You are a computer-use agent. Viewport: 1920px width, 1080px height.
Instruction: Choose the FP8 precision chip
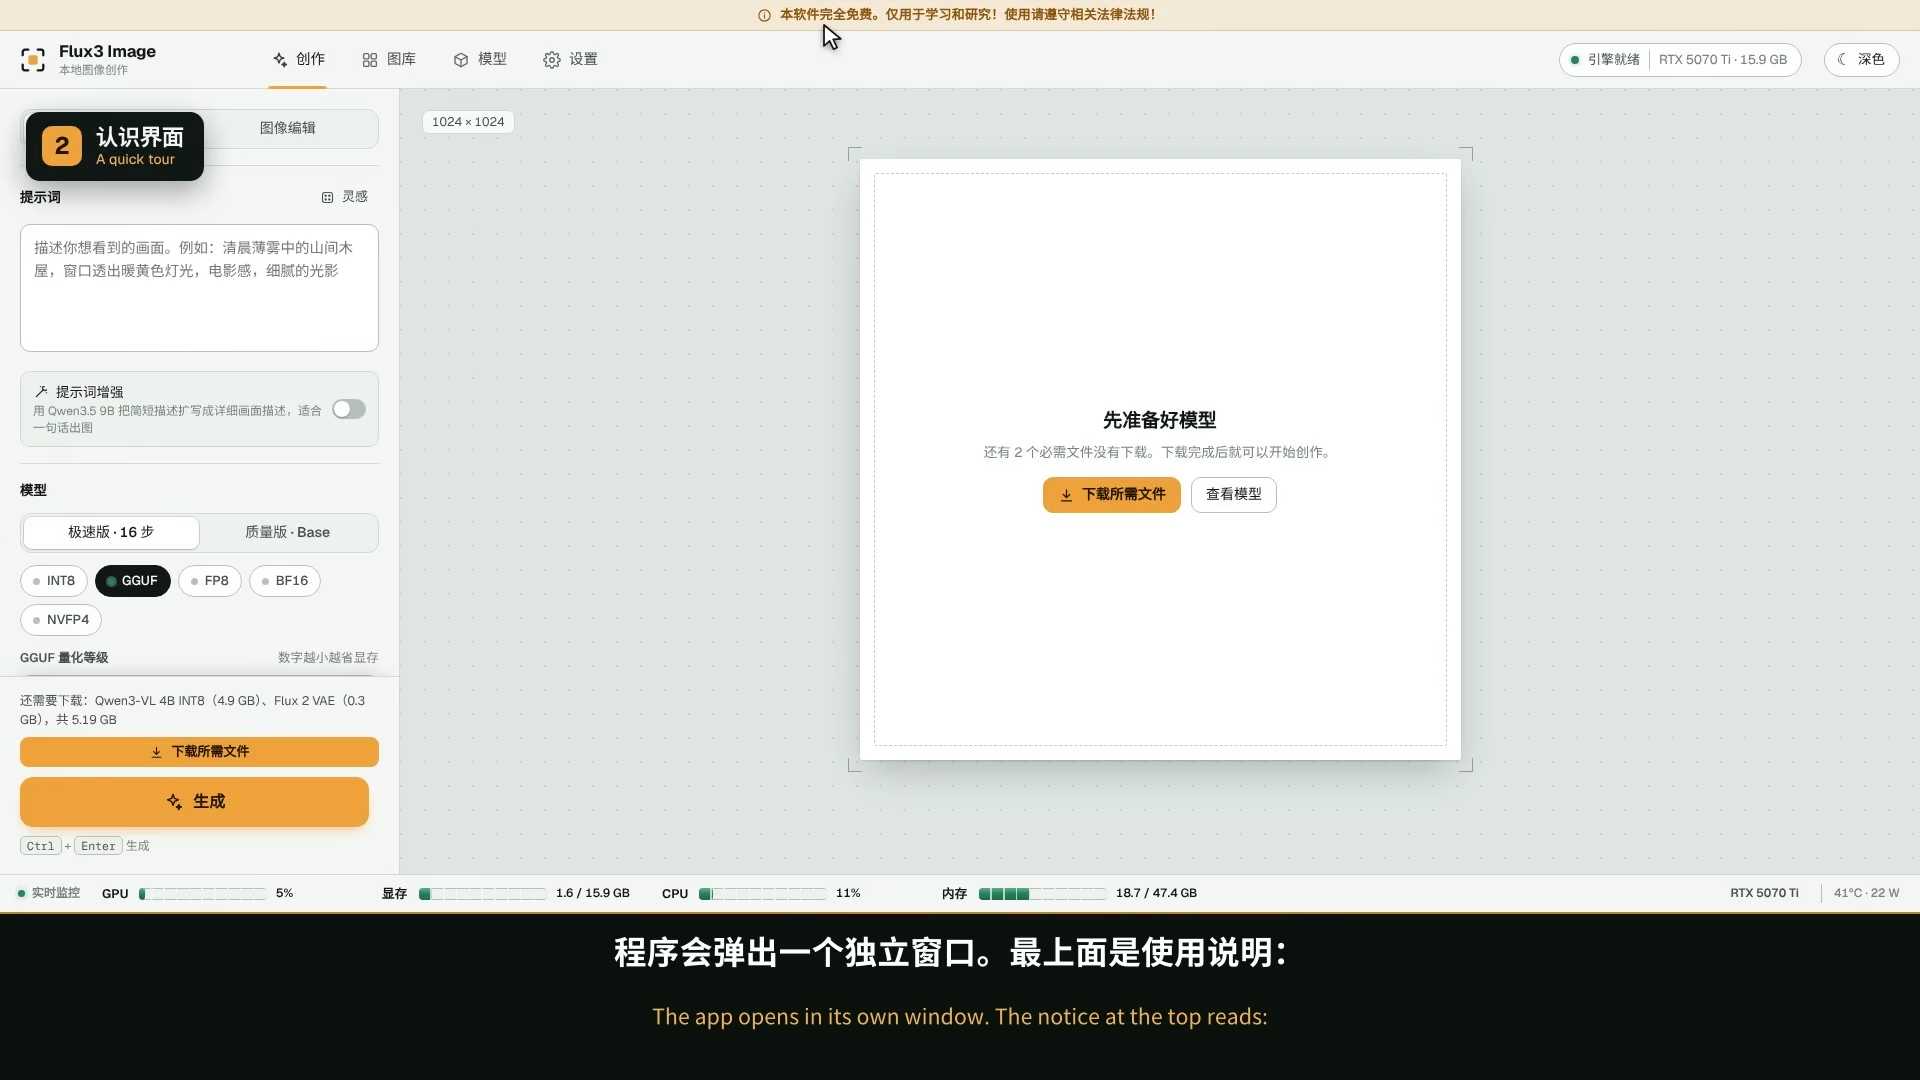210,581
